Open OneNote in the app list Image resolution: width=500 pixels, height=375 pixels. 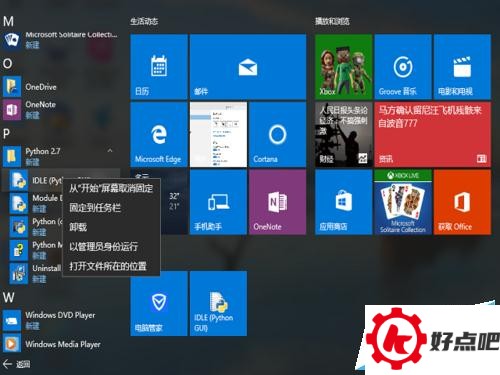pyautogui.click(x=60, y=109)
